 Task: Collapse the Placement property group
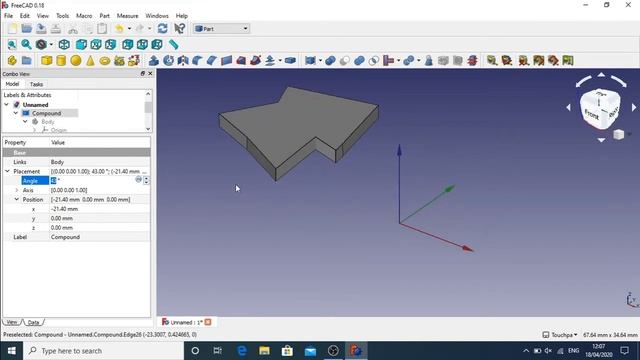7,171
